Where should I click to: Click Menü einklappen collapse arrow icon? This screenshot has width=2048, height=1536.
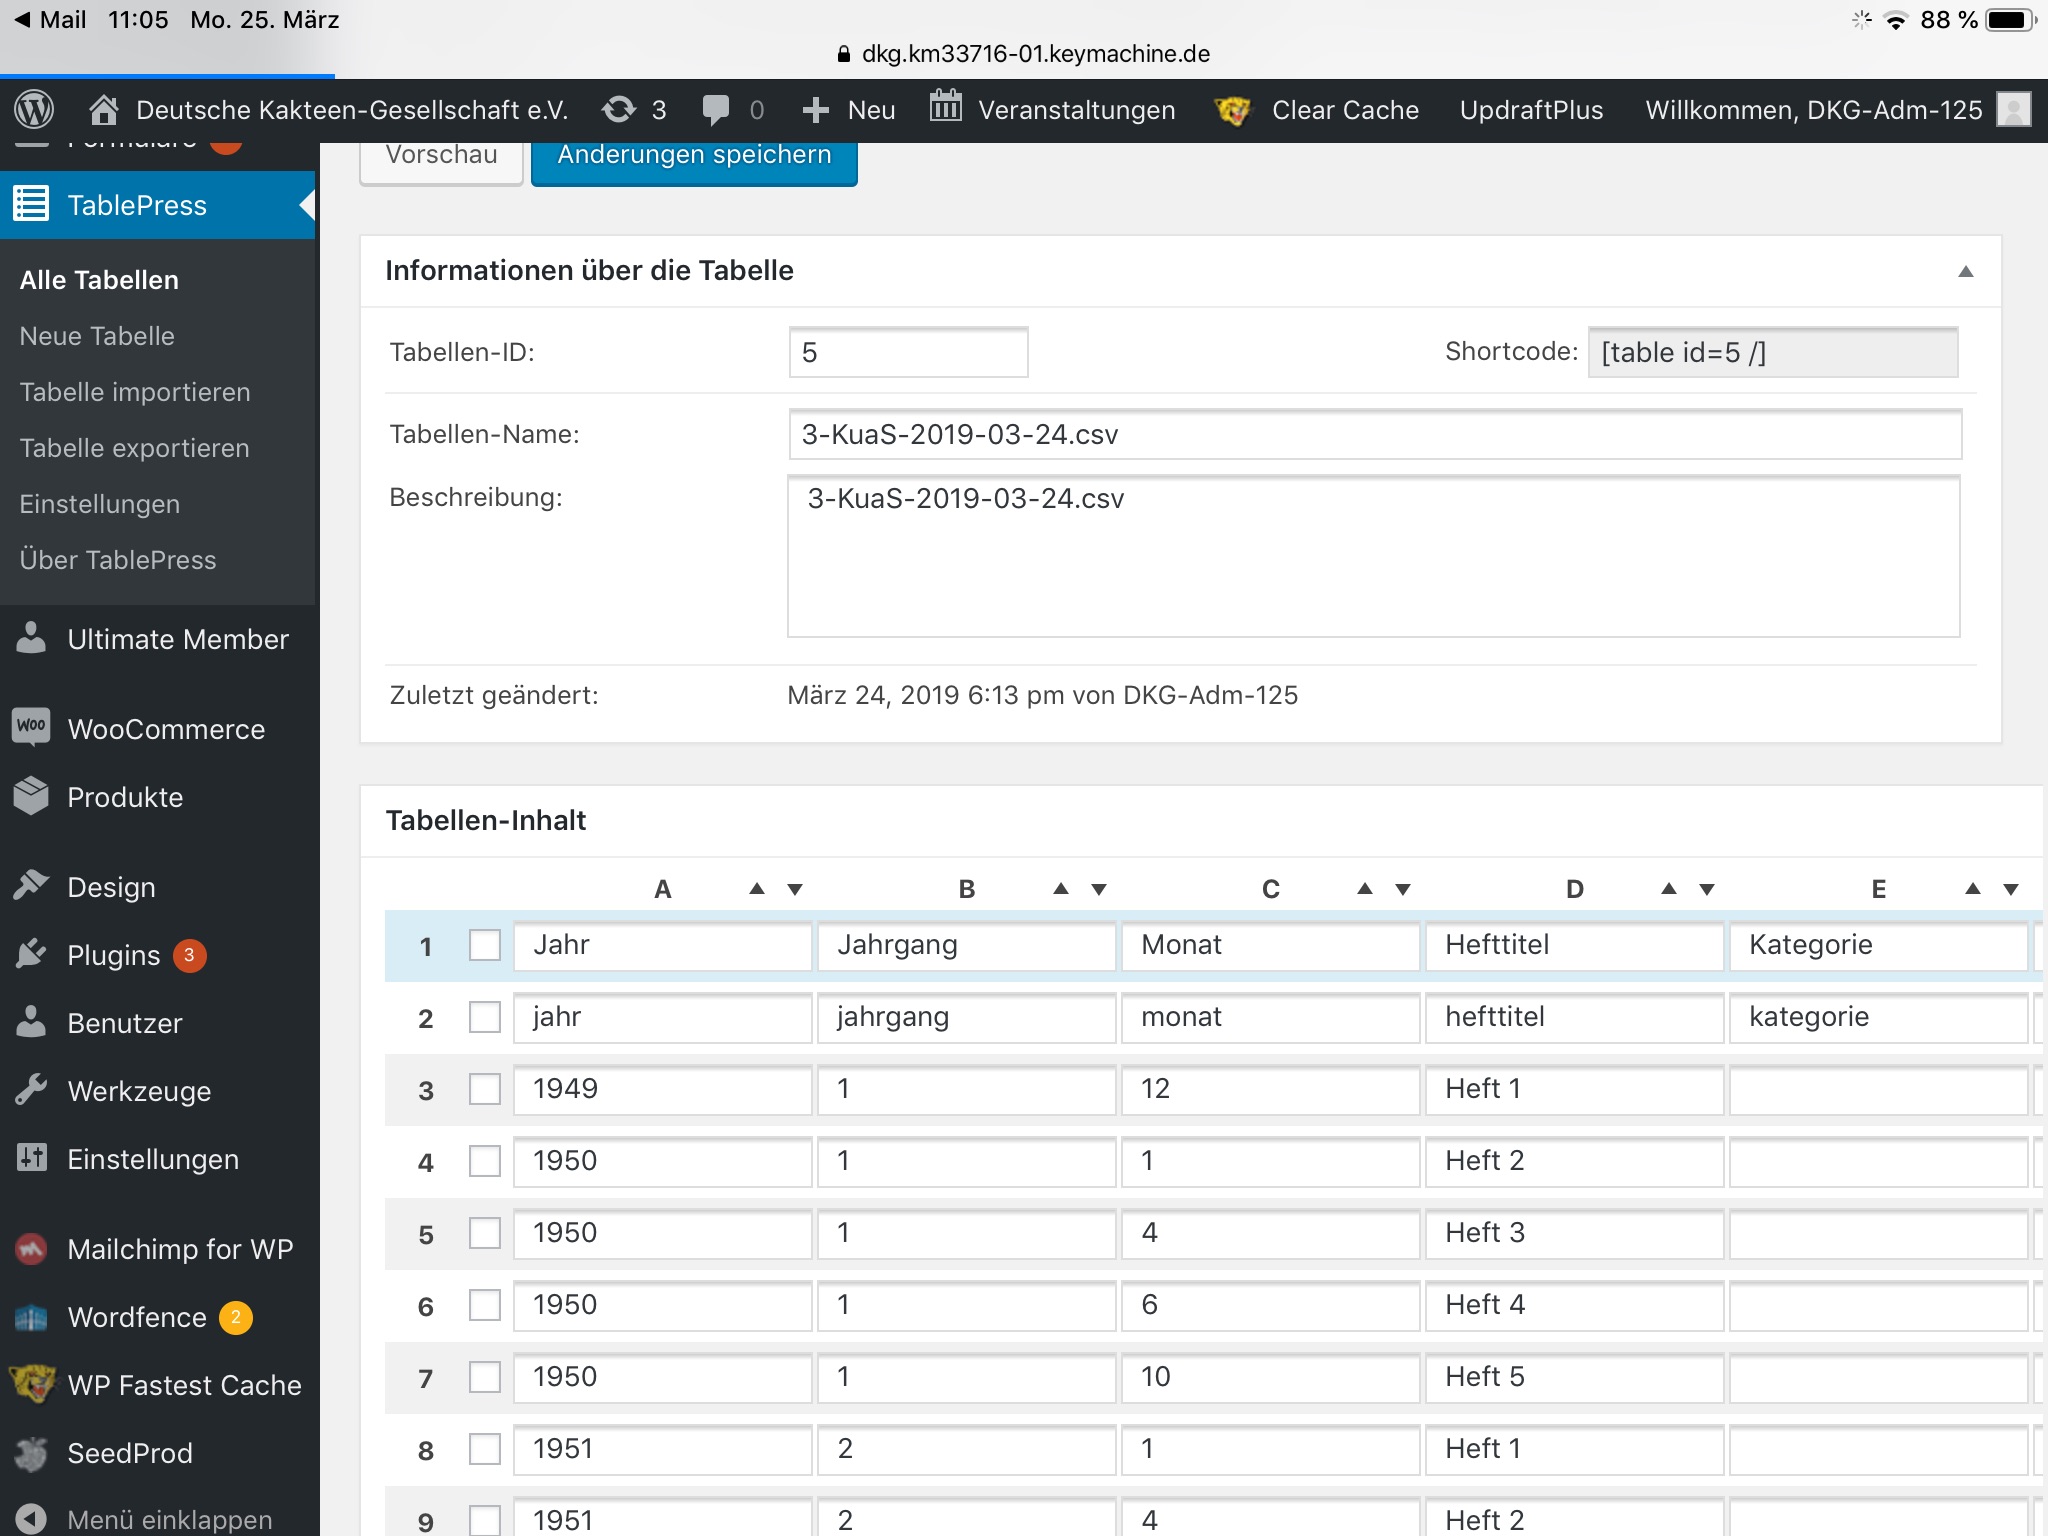pyautogui.click(x=32, y=1518)
